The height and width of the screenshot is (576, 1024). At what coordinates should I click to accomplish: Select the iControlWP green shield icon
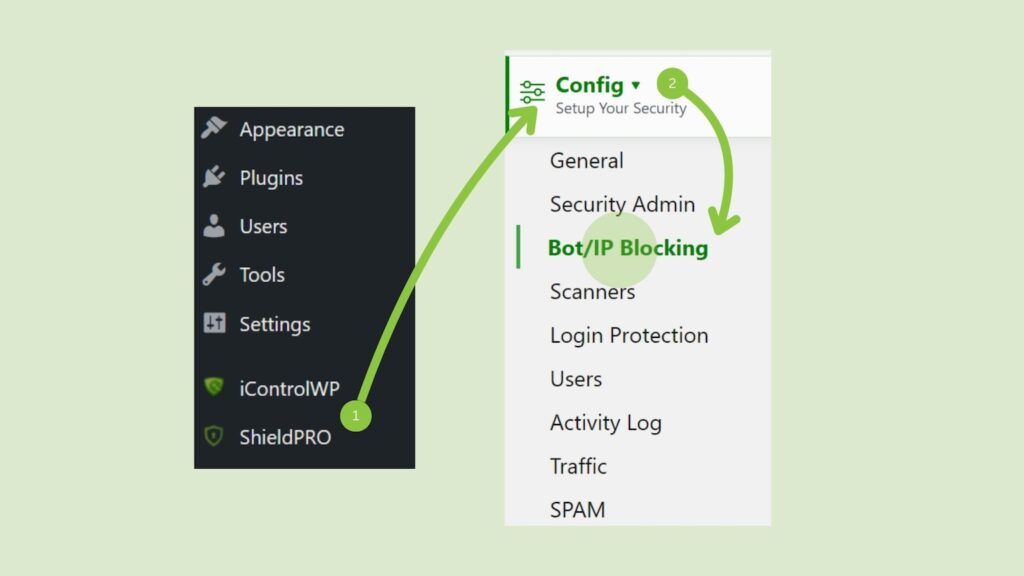(x=213, y=388)
